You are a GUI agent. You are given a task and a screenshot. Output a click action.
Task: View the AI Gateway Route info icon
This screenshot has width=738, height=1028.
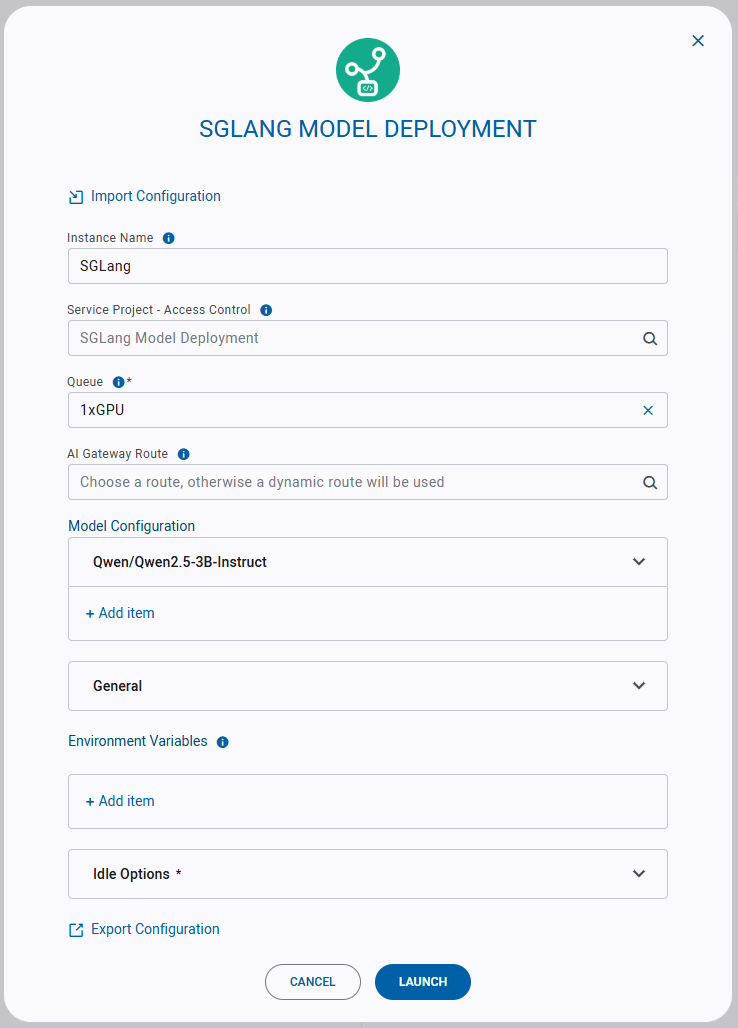[183, 454]
